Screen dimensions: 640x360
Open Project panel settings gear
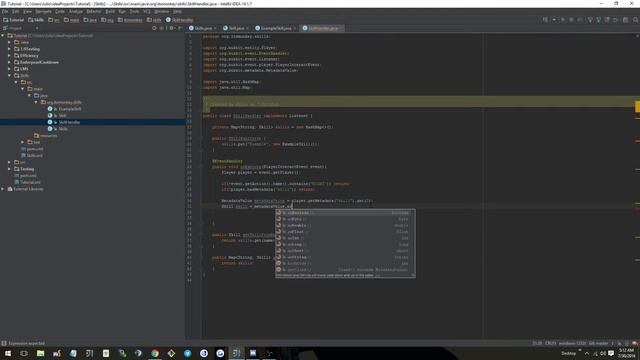(x=171, y=28)
